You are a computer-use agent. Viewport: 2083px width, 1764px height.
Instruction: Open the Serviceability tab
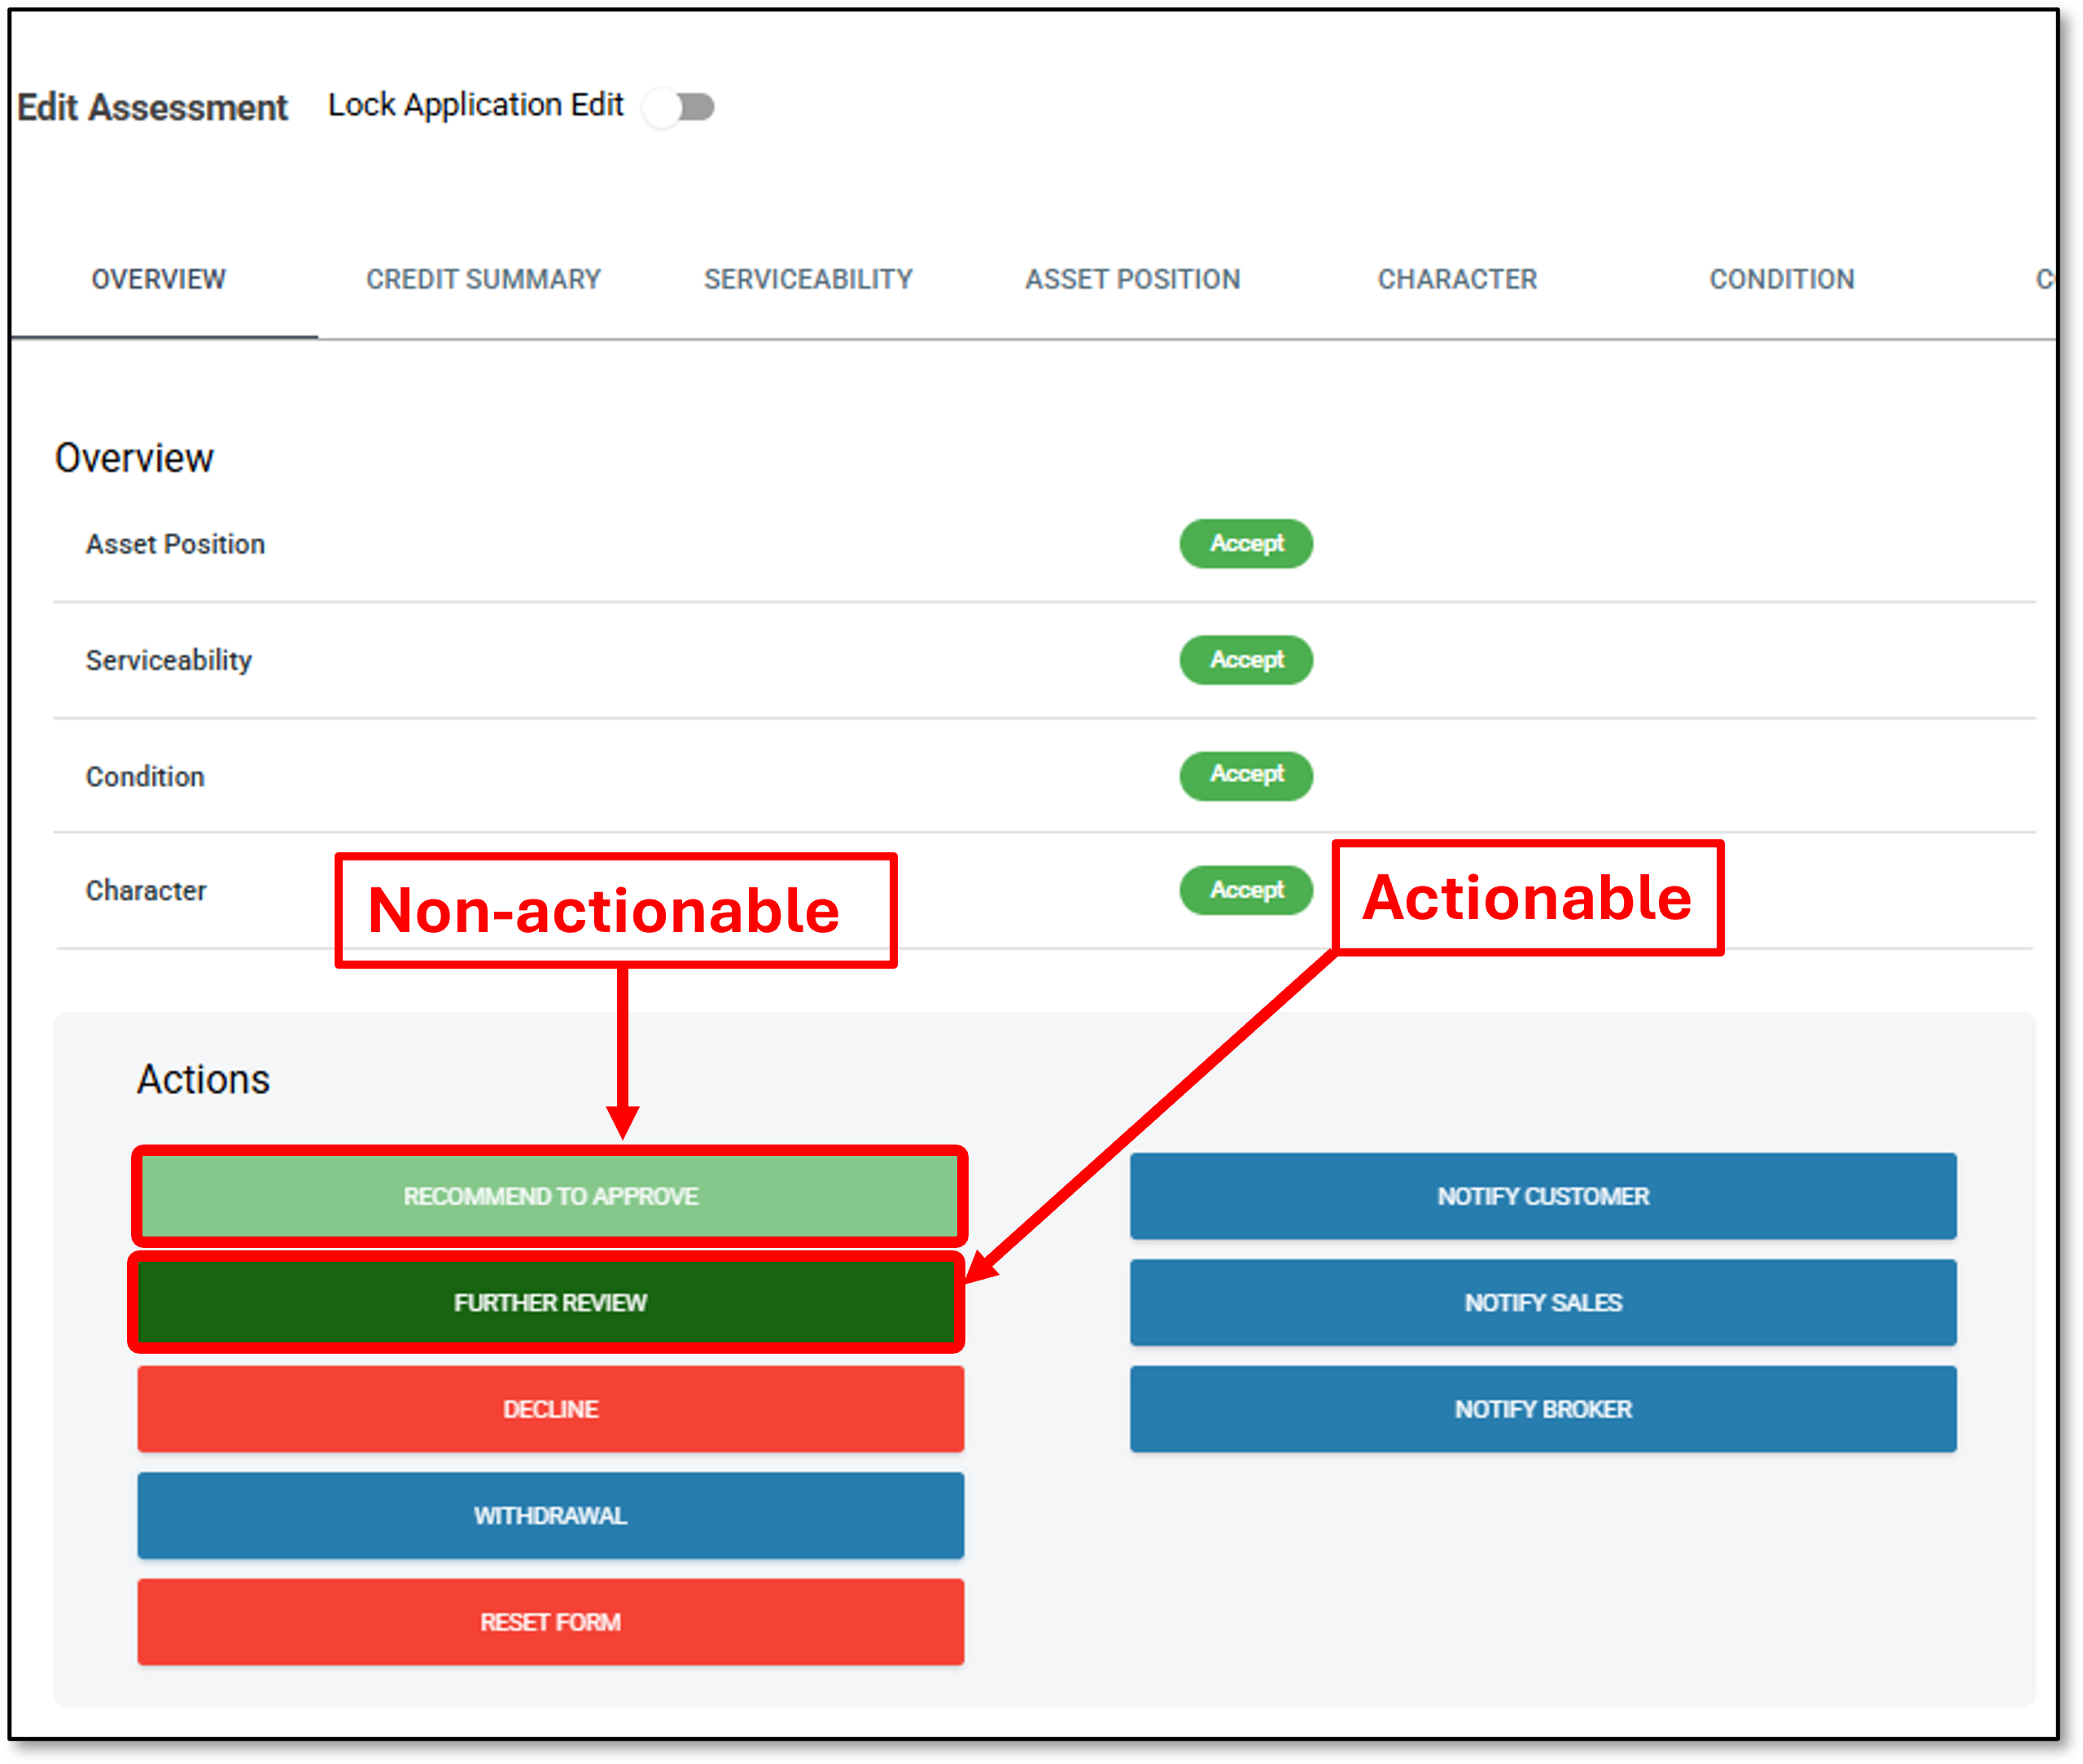[x=808, y=279]
